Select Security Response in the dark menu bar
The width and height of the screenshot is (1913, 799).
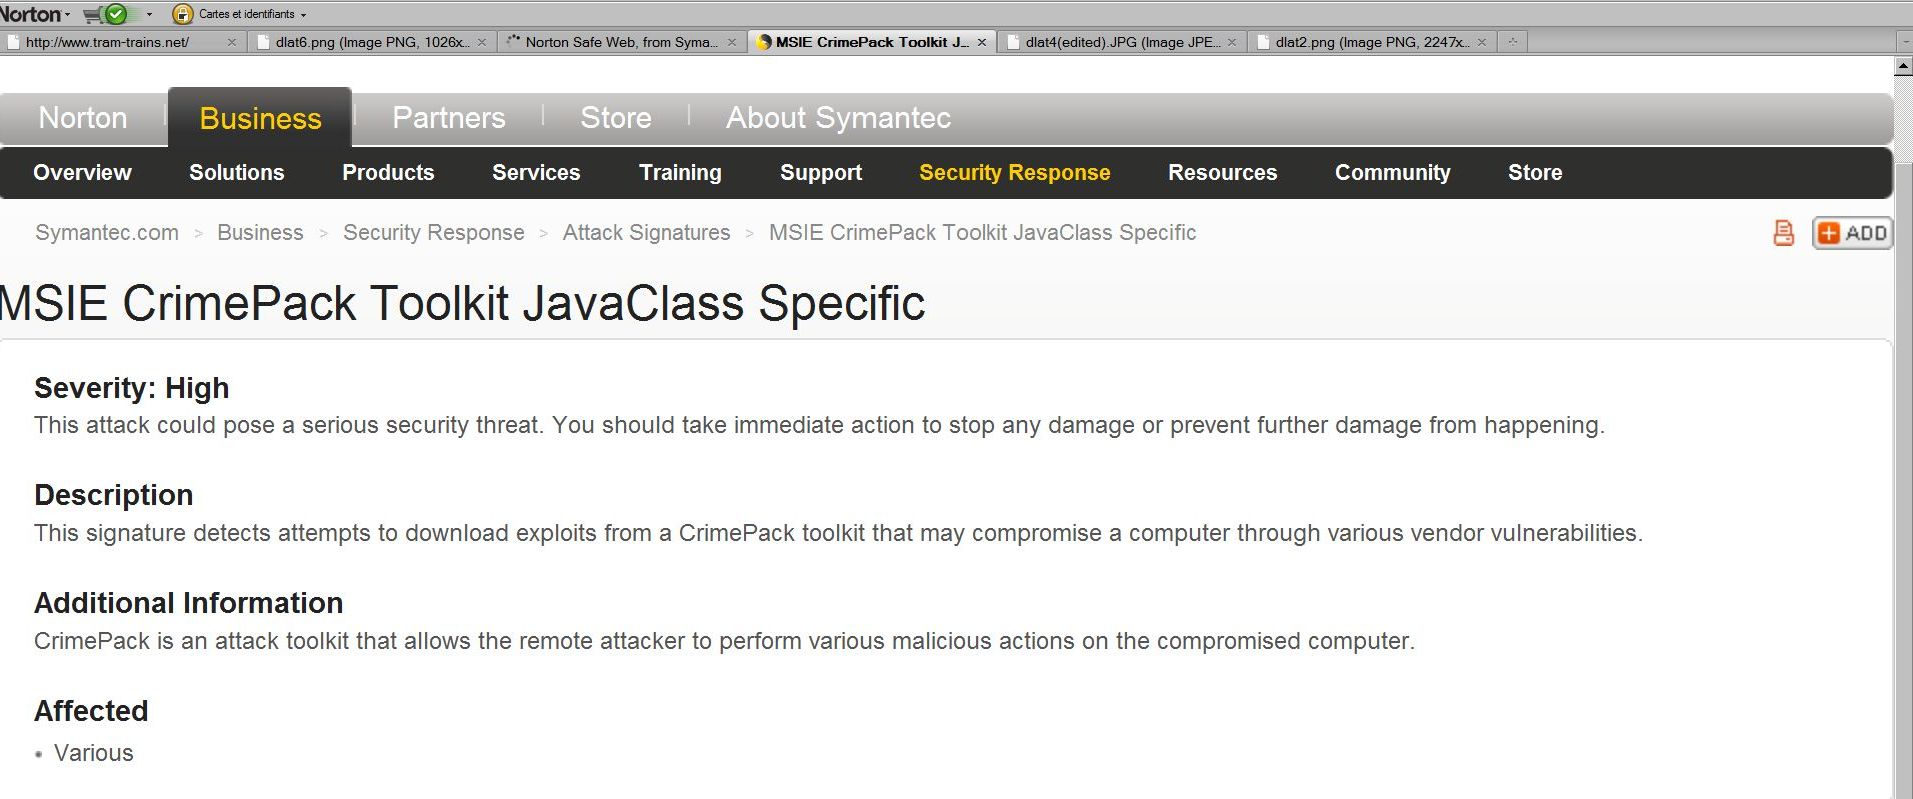[1014, 172]
